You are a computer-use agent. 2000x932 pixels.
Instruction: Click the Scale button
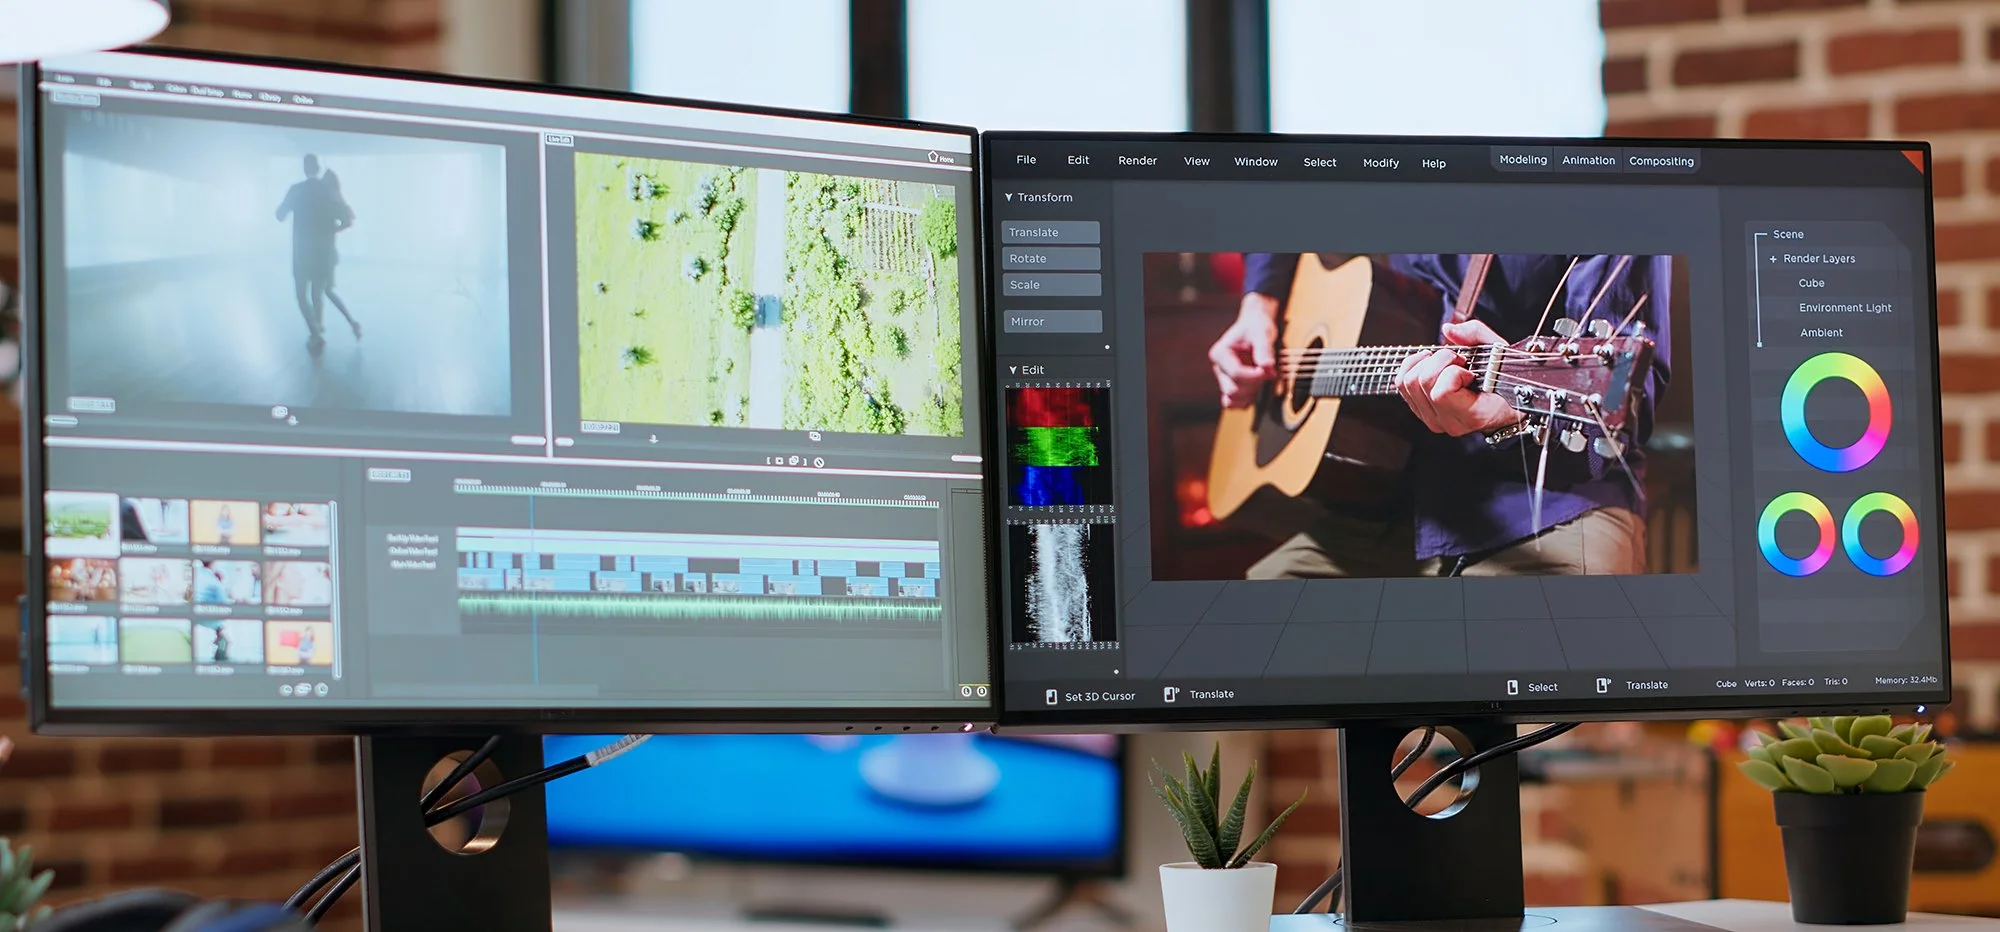tap(1051, 285)
